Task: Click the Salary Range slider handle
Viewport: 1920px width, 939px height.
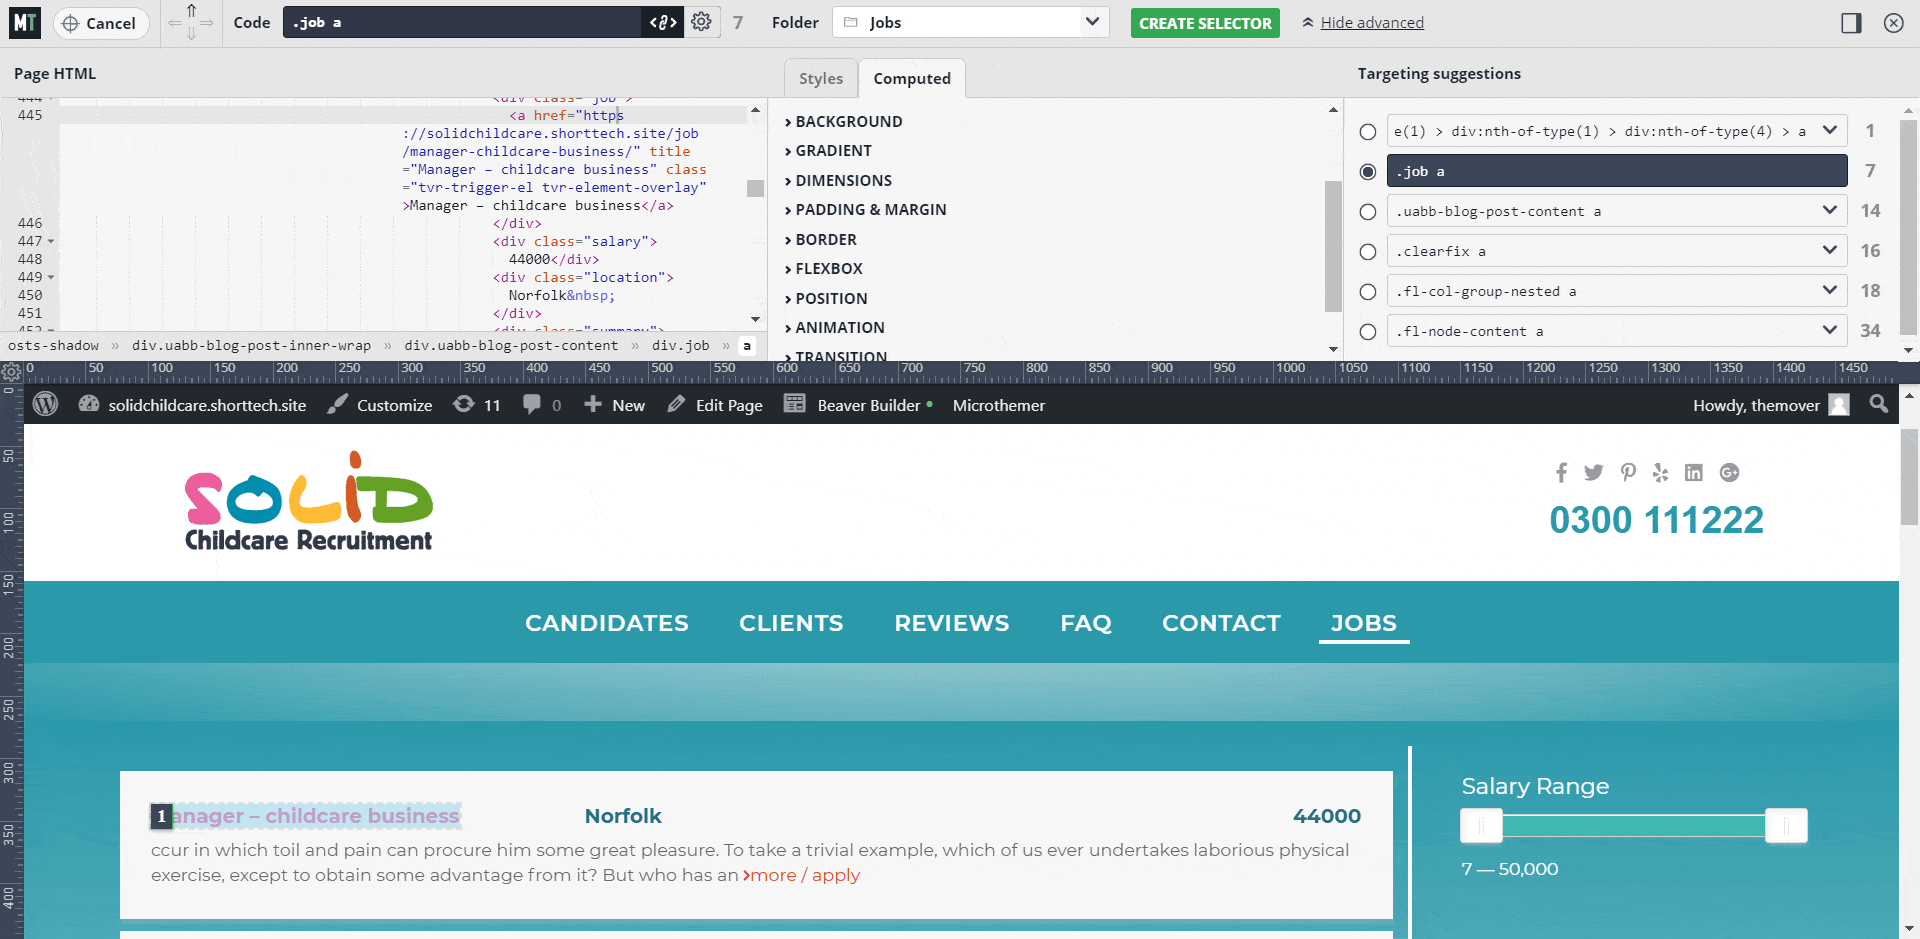Action: [1482, 826]
